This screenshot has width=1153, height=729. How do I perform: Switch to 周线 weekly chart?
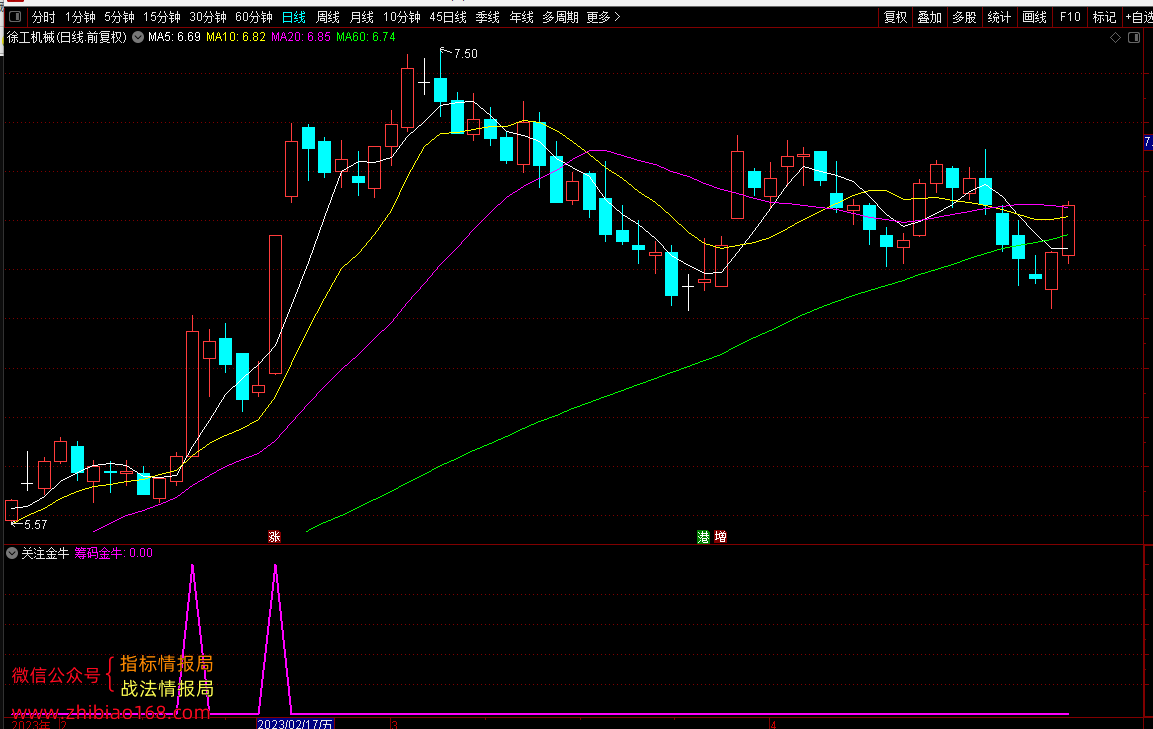click(x=327, y=17)
